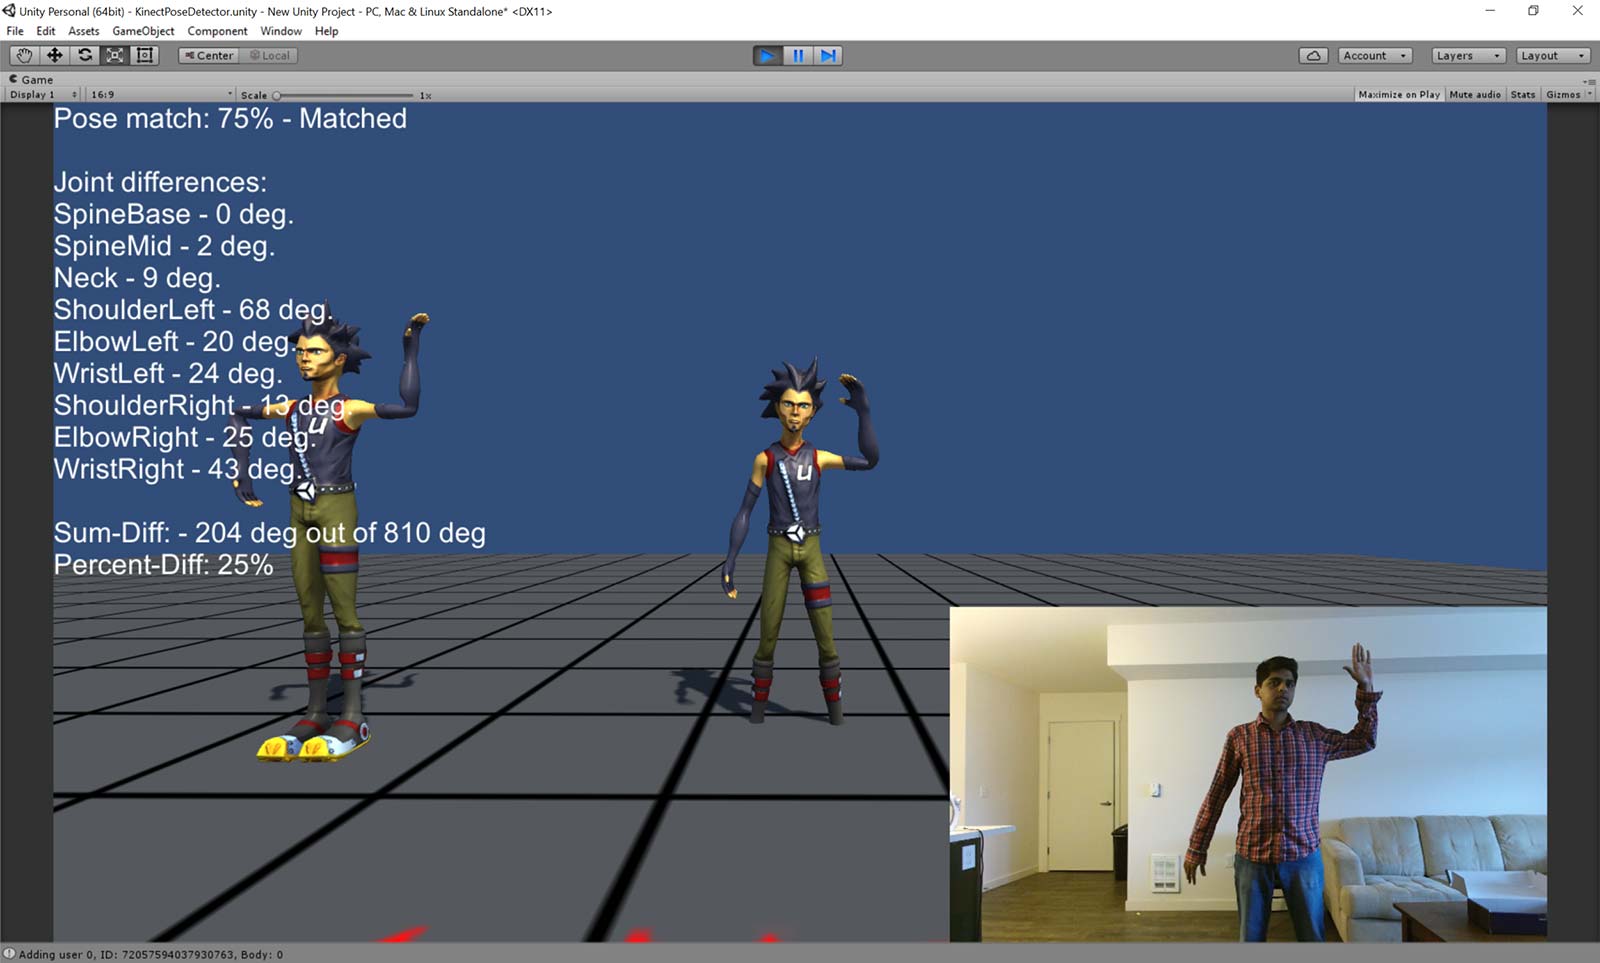1600x963 pixels.
Task: Open the Component menu
Action: pyautogui.click(x=217, y=31)
